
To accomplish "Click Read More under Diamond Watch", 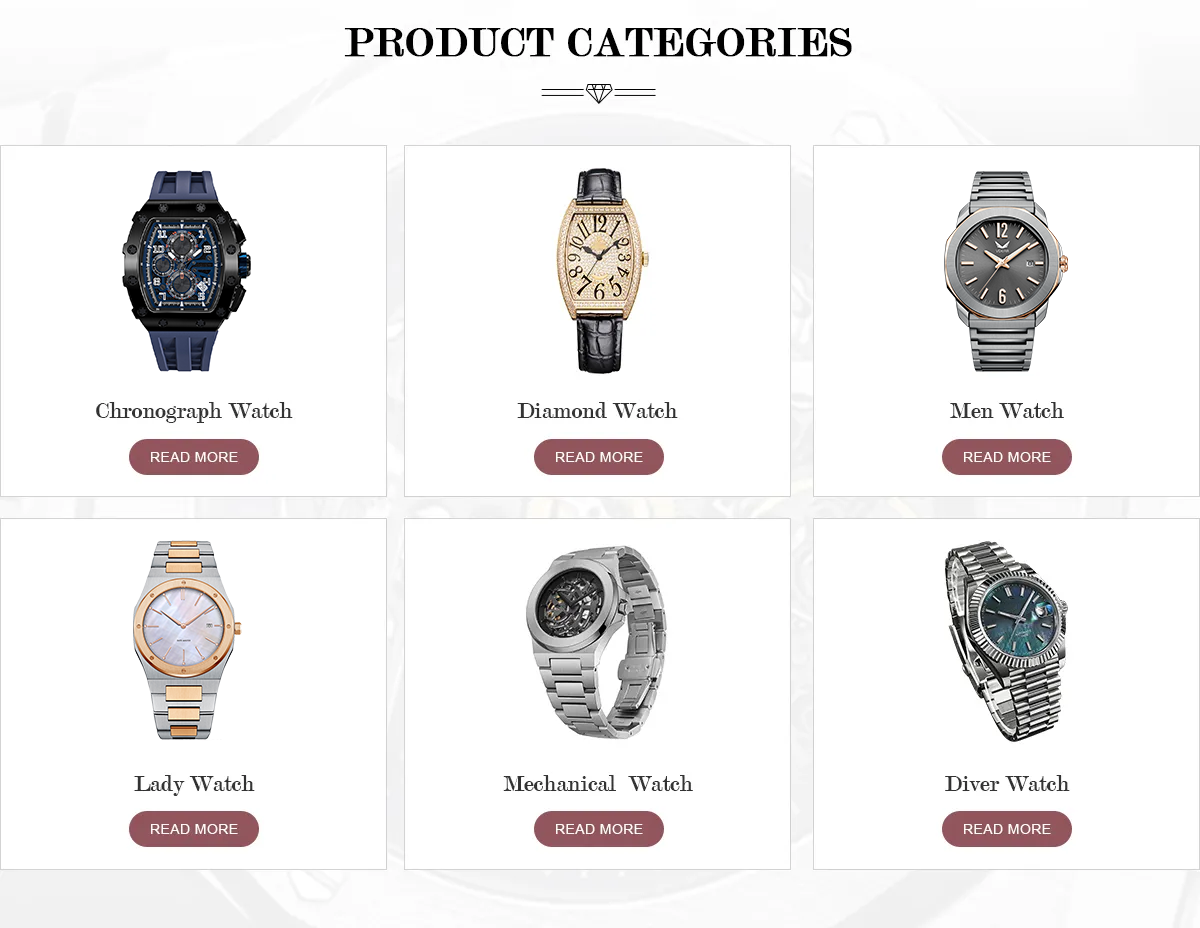I will 599,457.
